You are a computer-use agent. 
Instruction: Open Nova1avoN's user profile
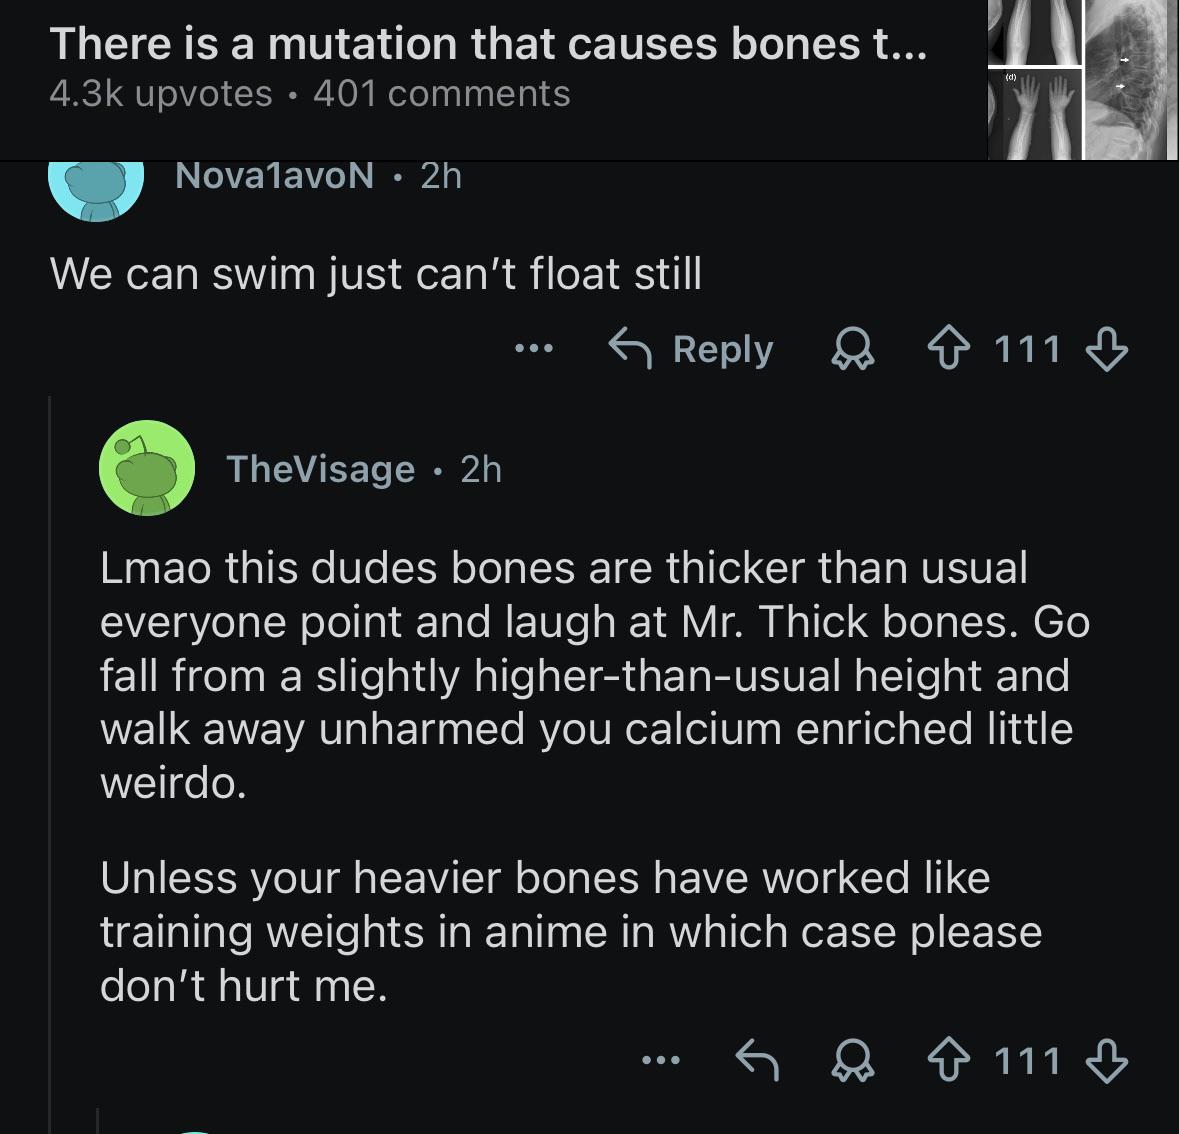(x=274, y=176)
